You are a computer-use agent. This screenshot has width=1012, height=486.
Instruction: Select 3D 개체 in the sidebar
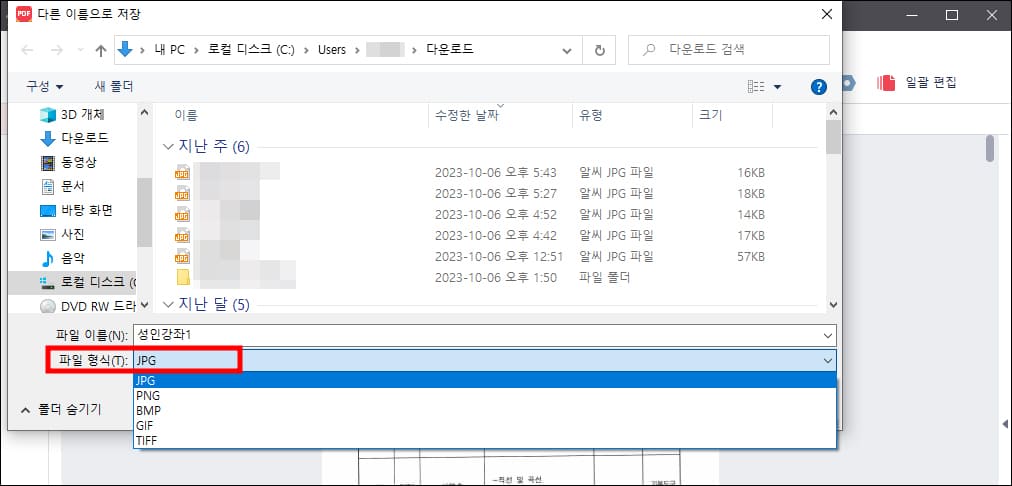tap(72, 115)
